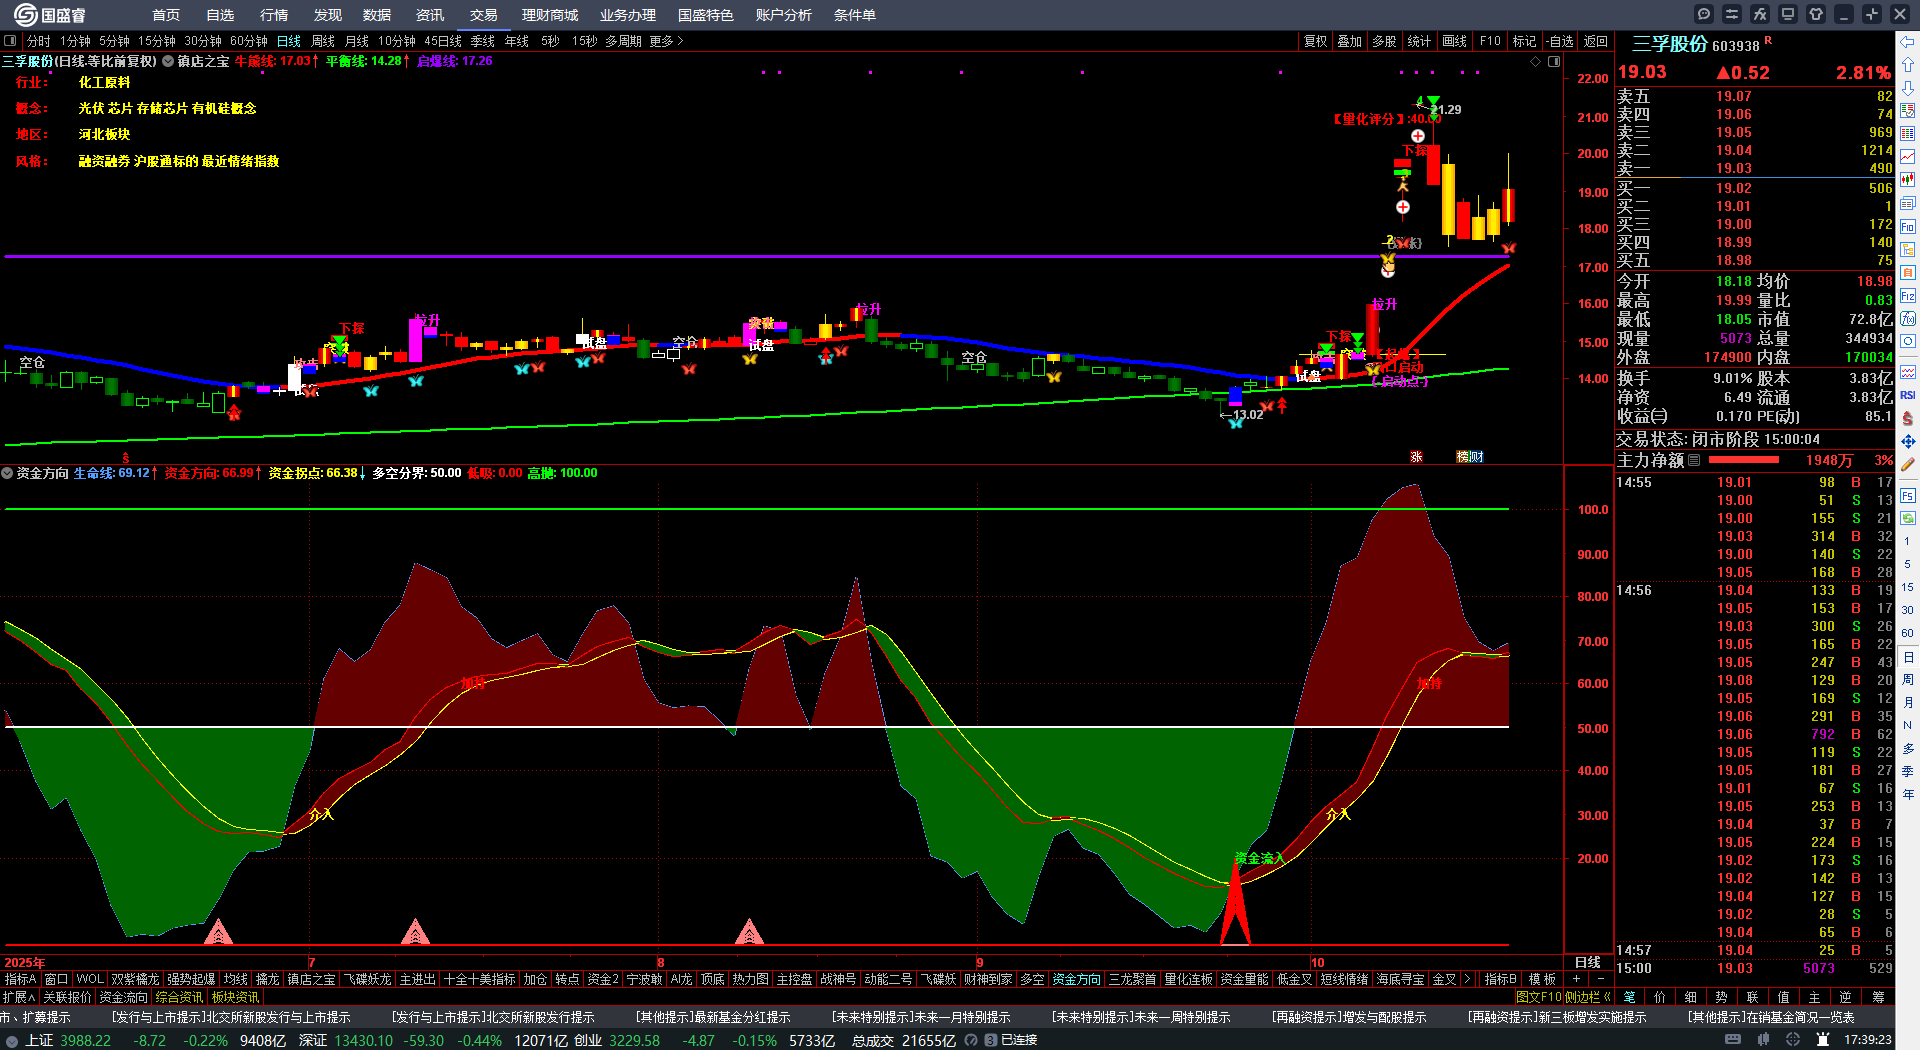
Task: Click the 主力净额 red progress bar
Action: click(x=1744, y=460)
